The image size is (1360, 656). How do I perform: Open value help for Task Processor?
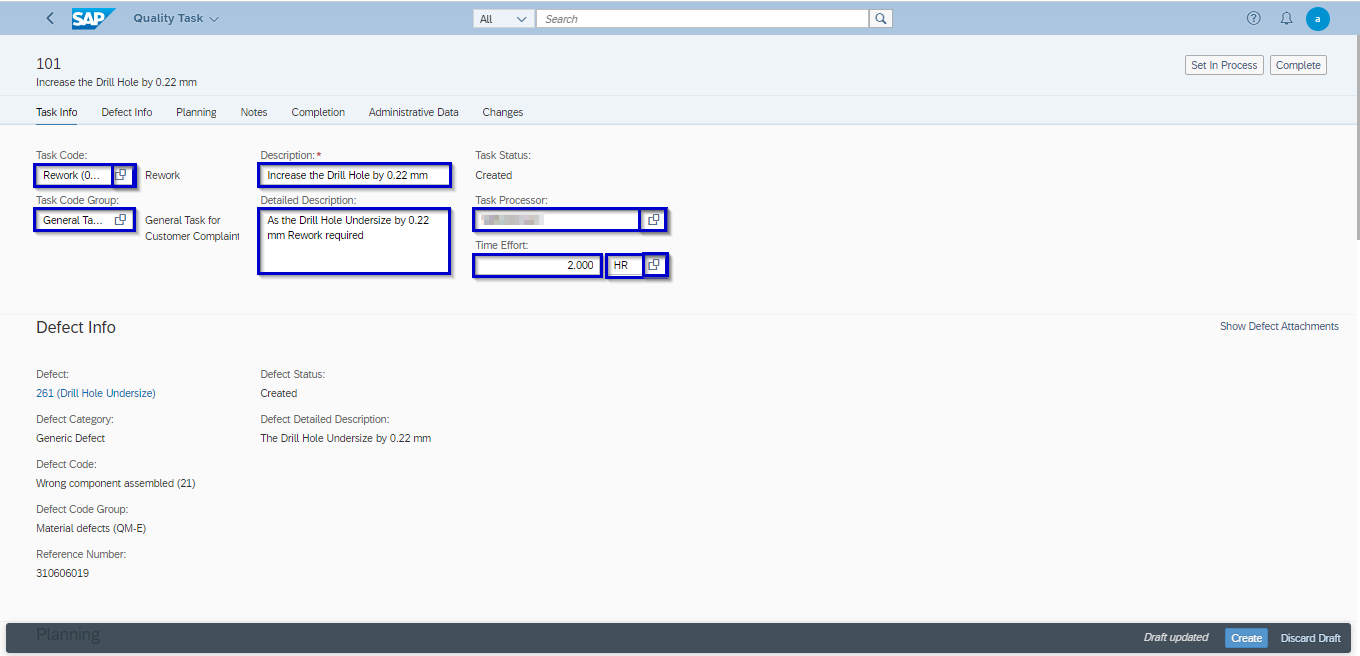click(653, 220)
